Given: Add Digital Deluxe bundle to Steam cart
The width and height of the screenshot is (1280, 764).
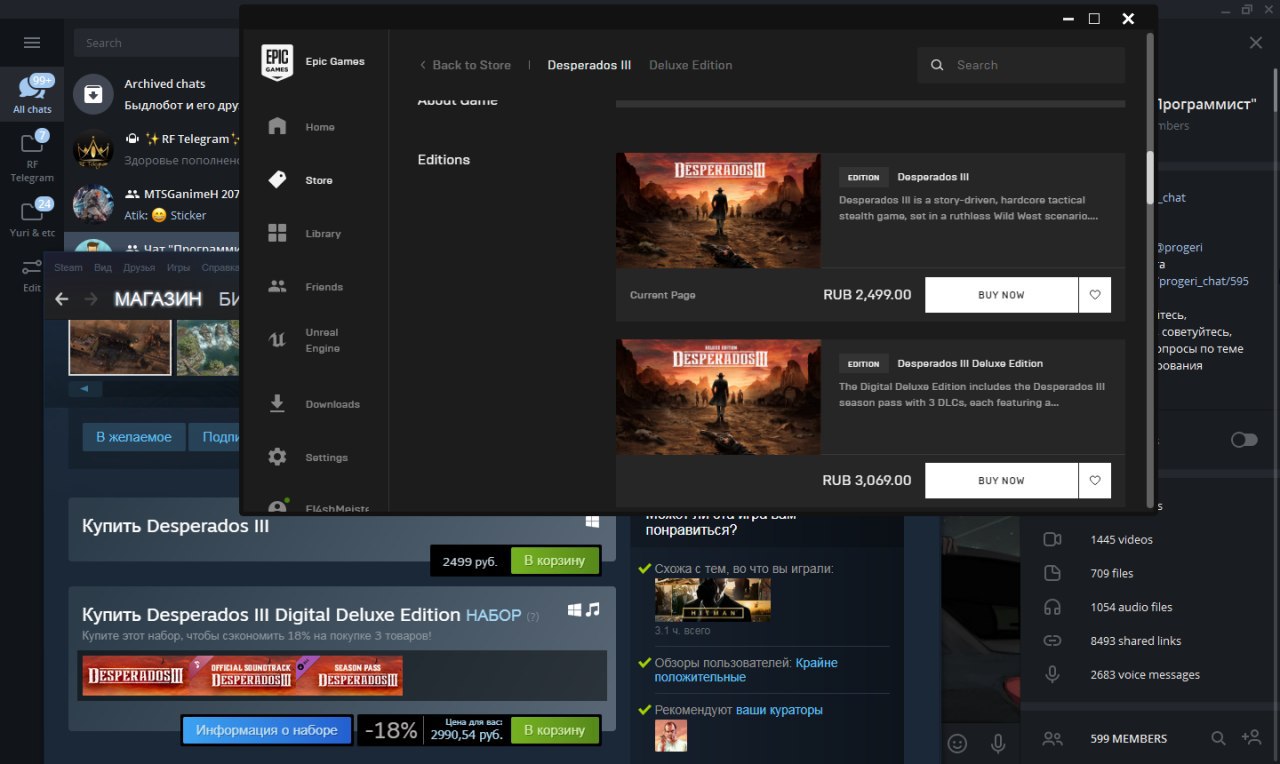Looking at the screenshot, I should tap(554, 730).
